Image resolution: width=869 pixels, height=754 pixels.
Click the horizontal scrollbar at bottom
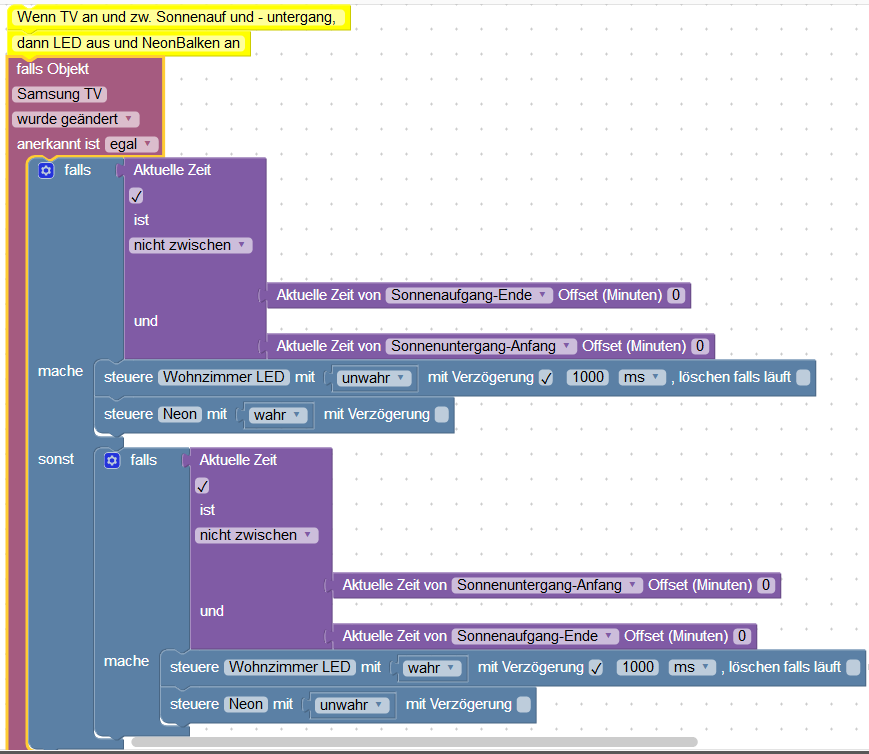coord(414,742)
